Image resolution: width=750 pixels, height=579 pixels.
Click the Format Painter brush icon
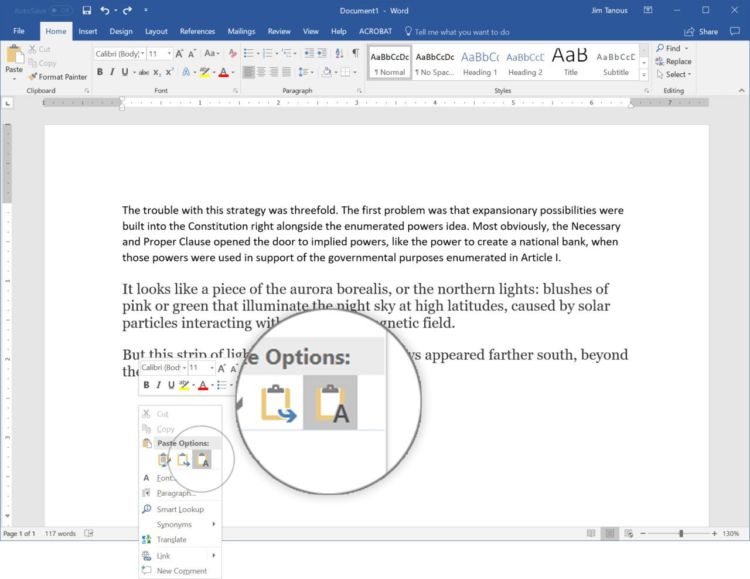click(x=33, y=77)
